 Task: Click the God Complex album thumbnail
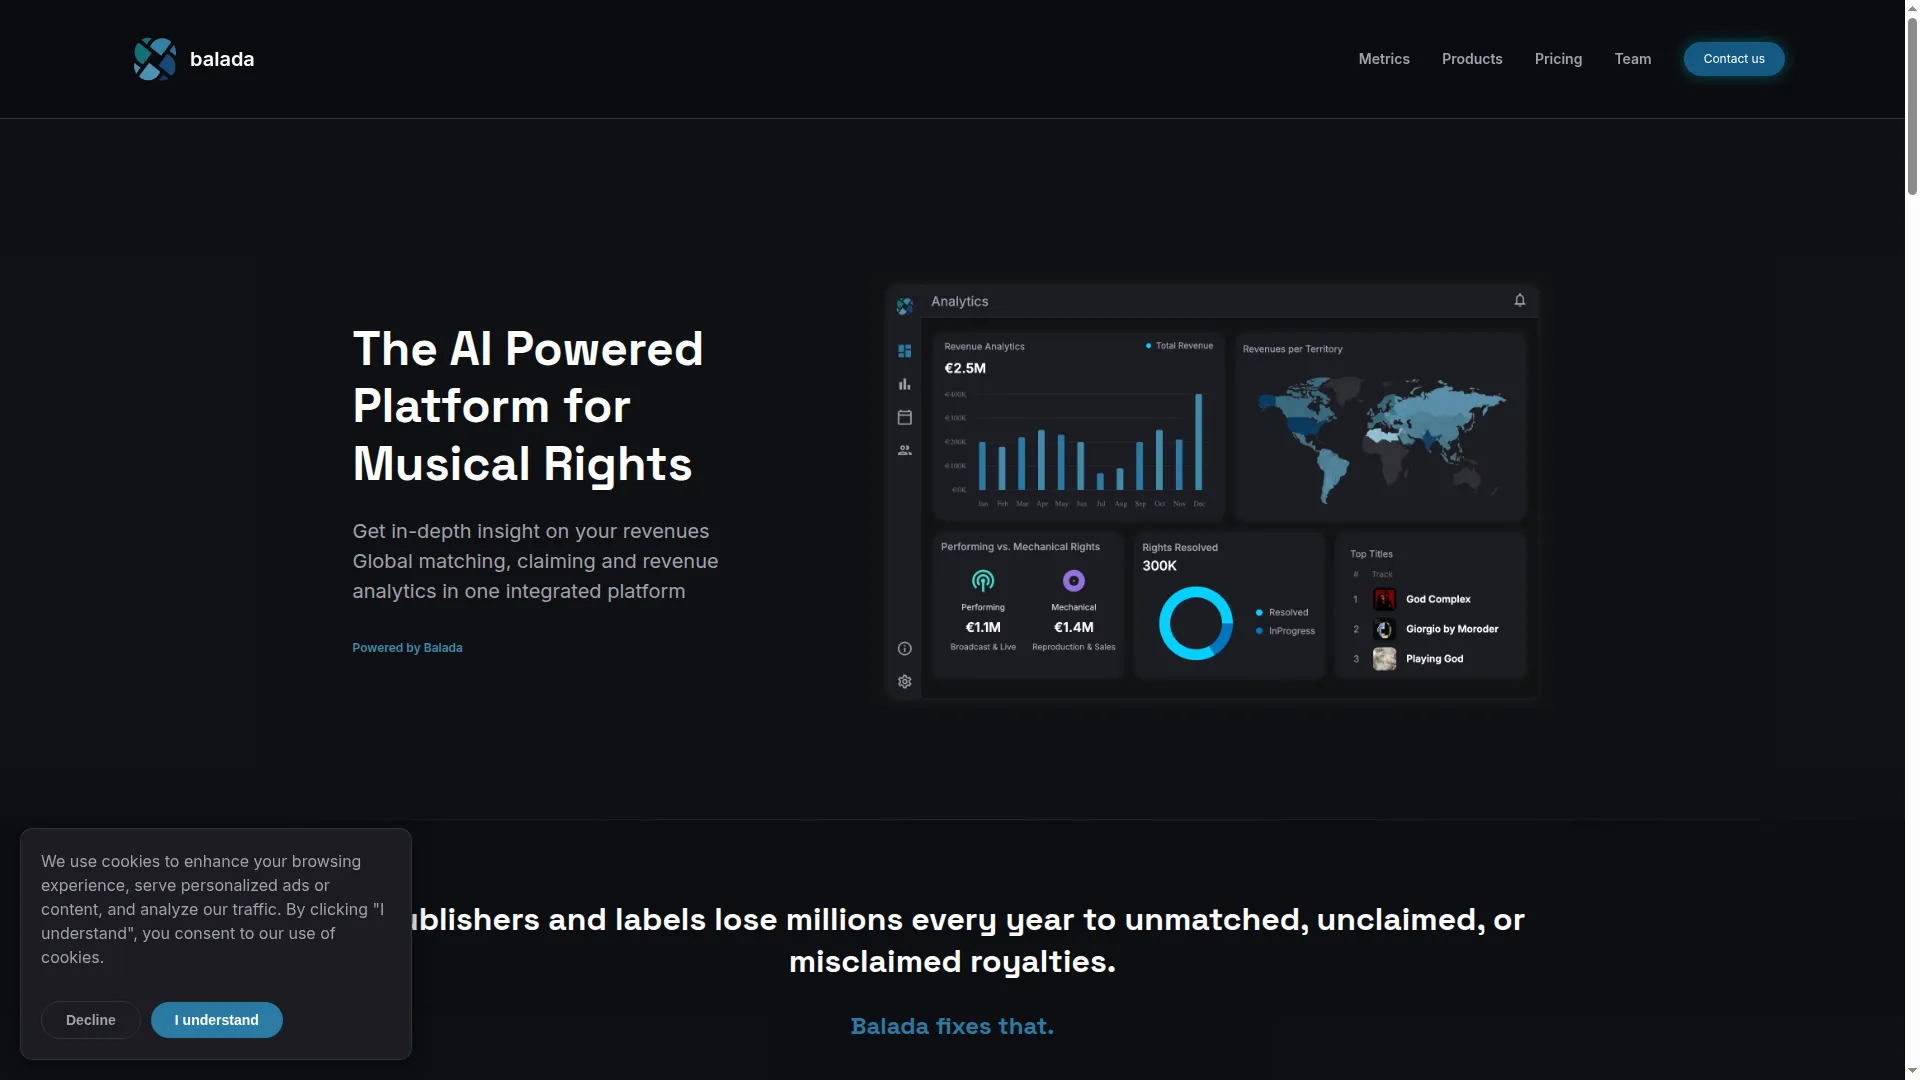1385,599
